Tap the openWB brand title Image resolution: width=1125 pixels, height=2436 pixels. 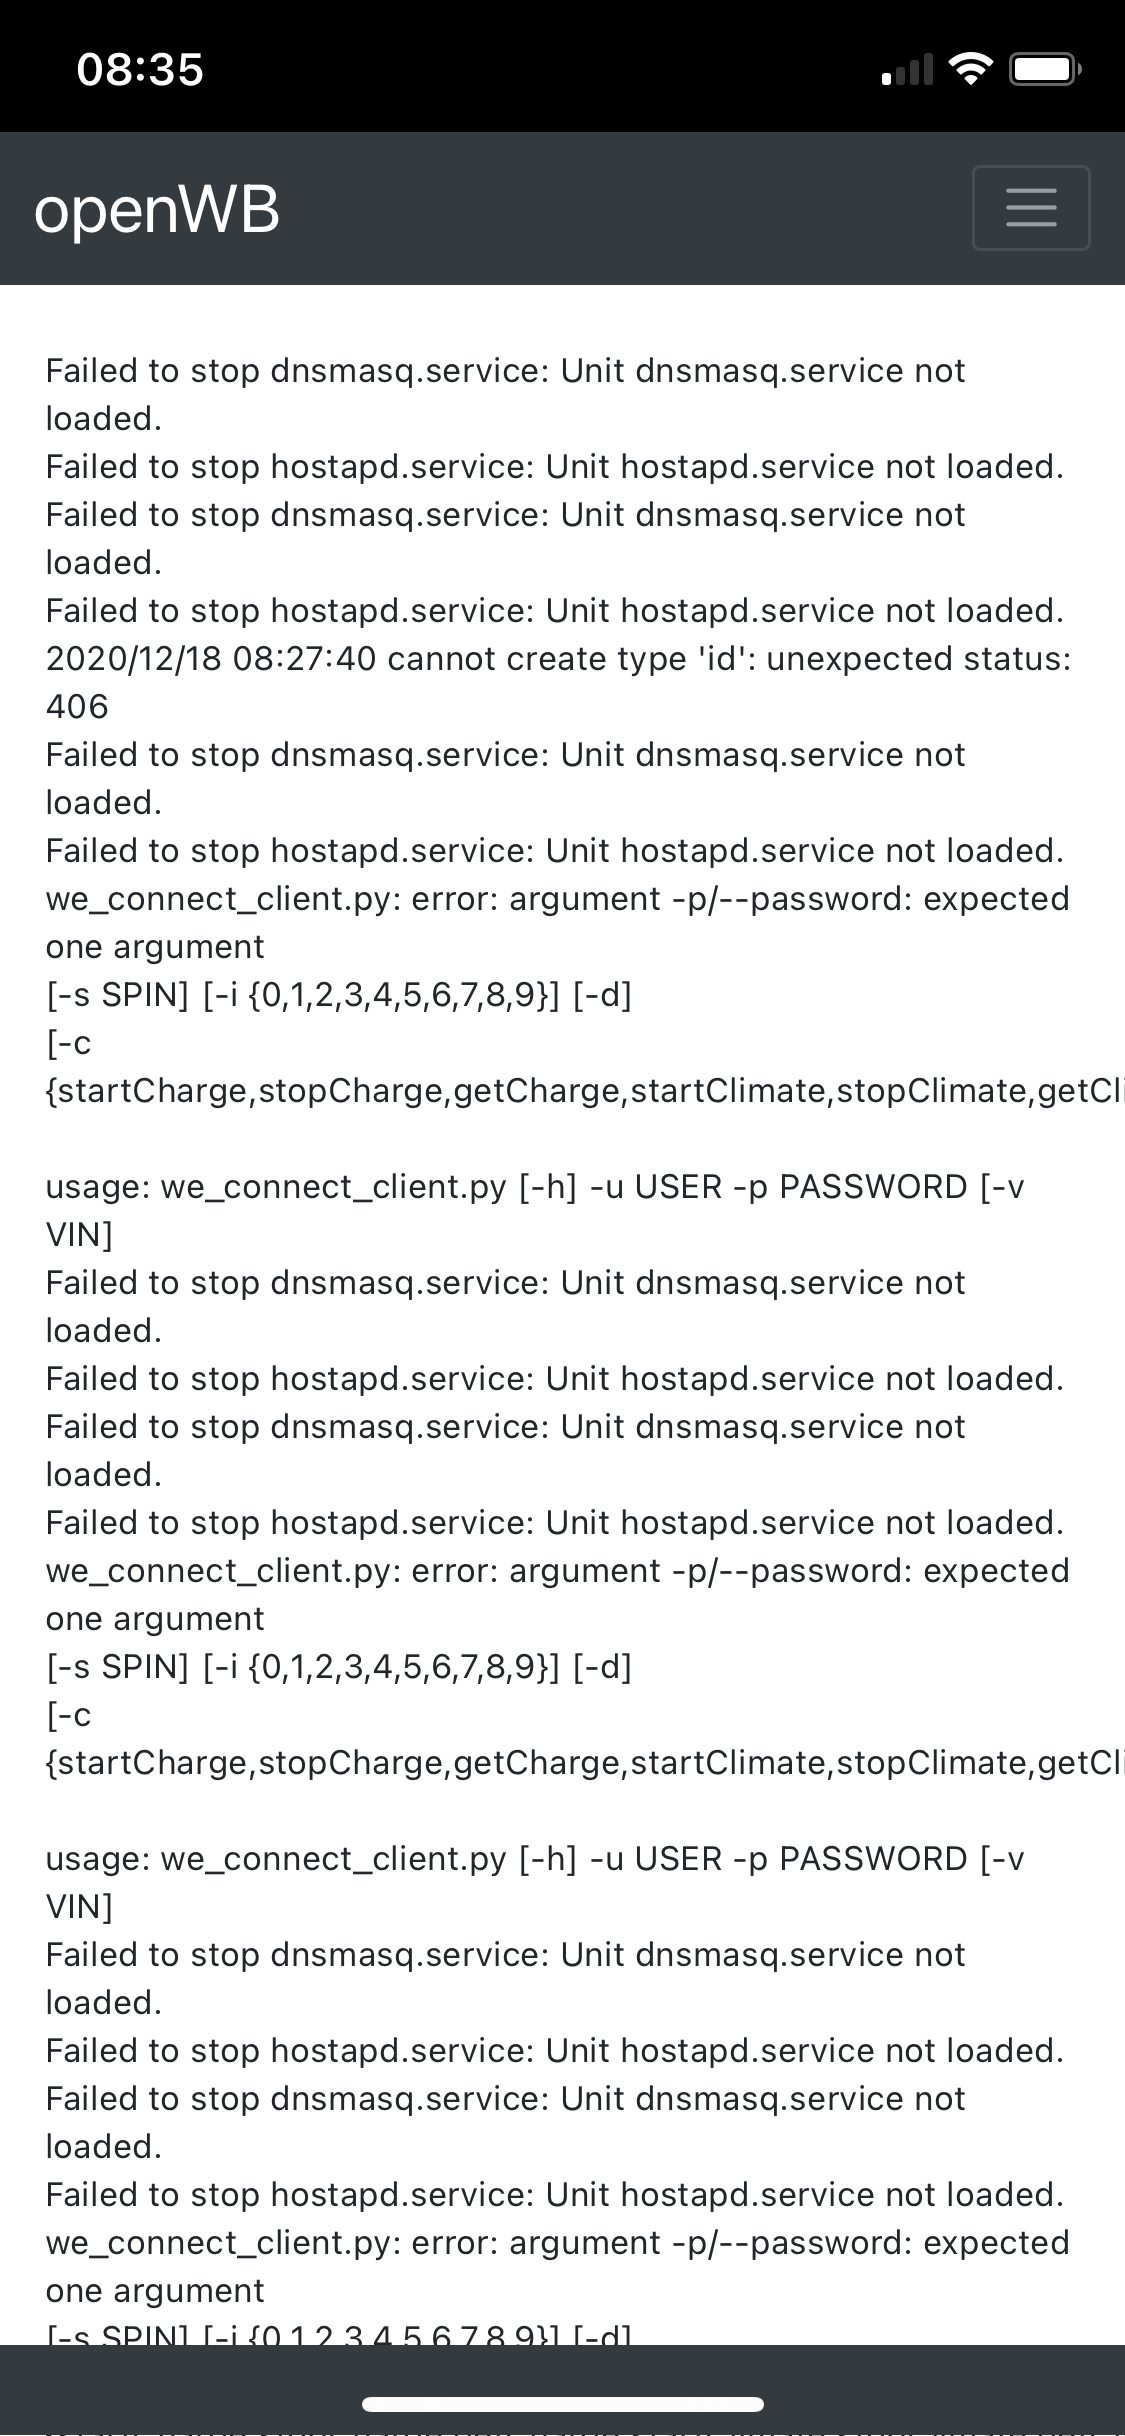[157, 210]
